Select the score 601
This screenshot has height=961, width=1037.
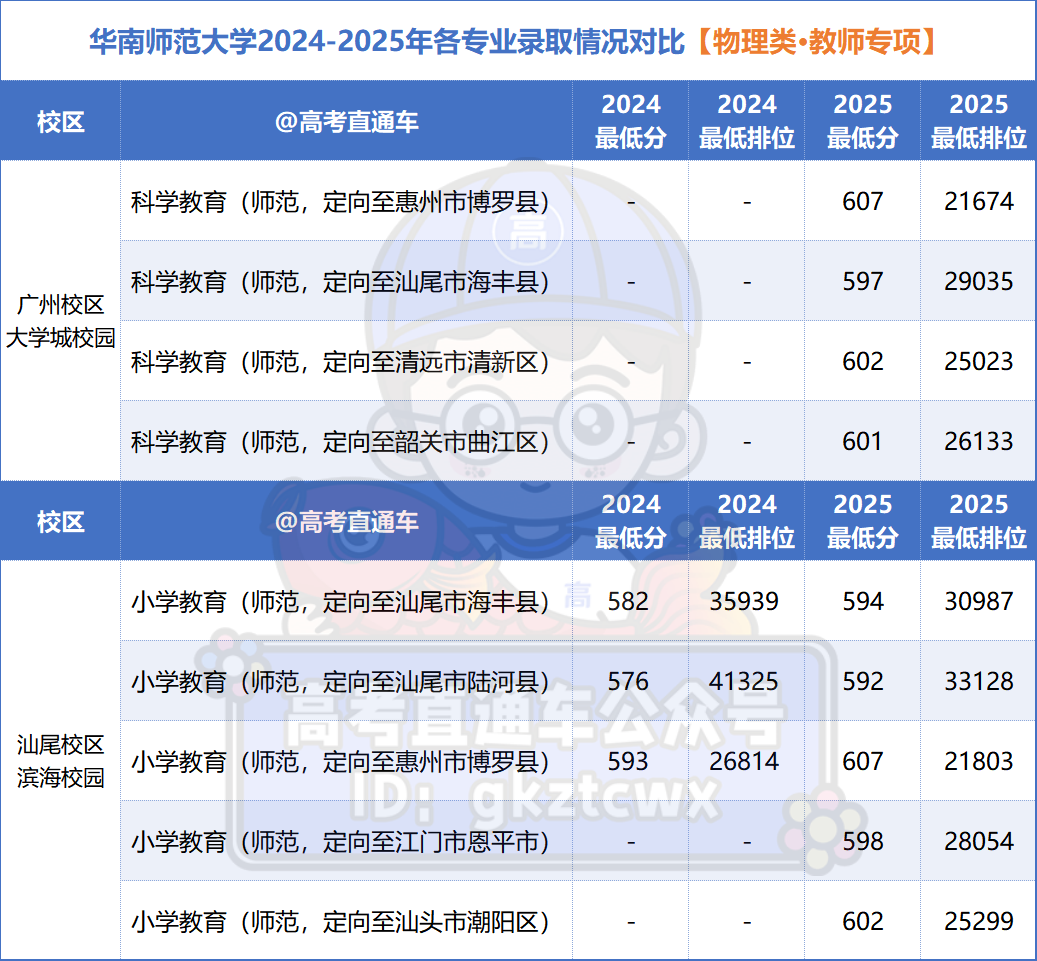862,441
